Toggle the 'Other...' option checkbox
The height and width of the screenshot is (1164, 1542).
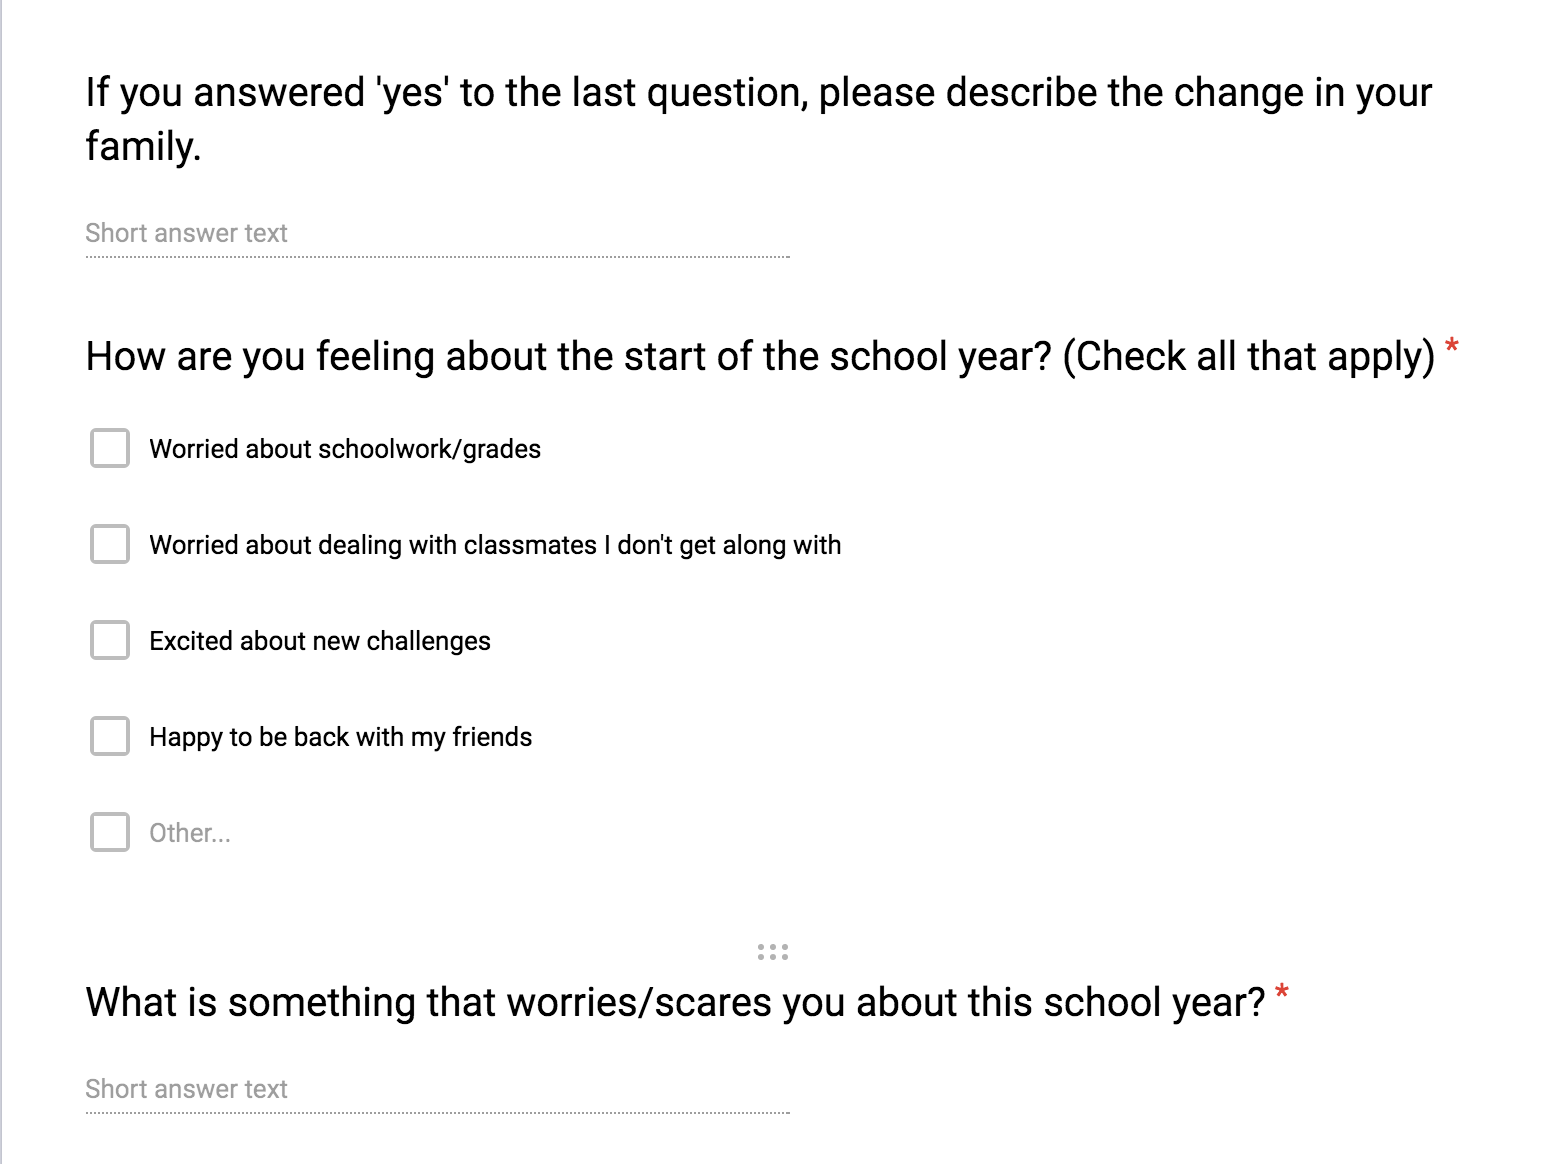[110, 833]
